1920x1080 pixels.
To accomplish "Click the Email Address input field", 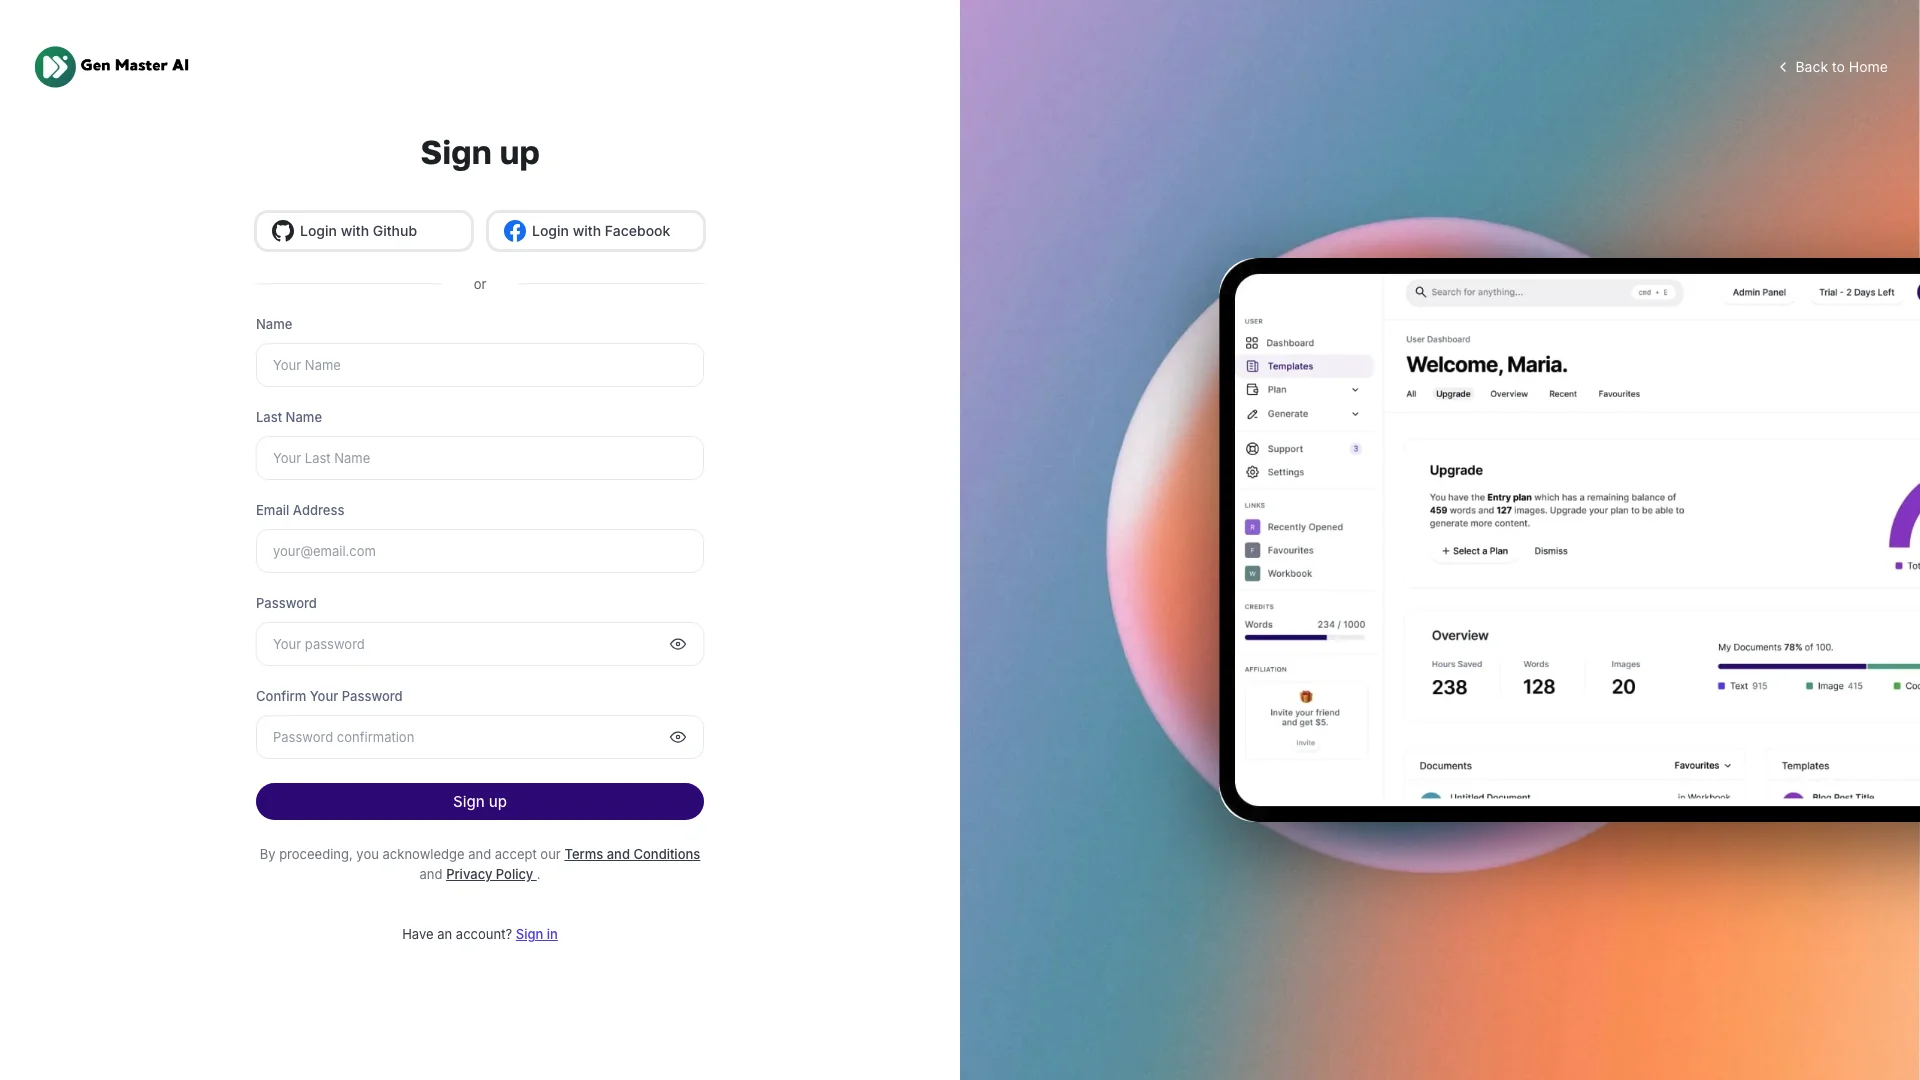I will point(480,550).
